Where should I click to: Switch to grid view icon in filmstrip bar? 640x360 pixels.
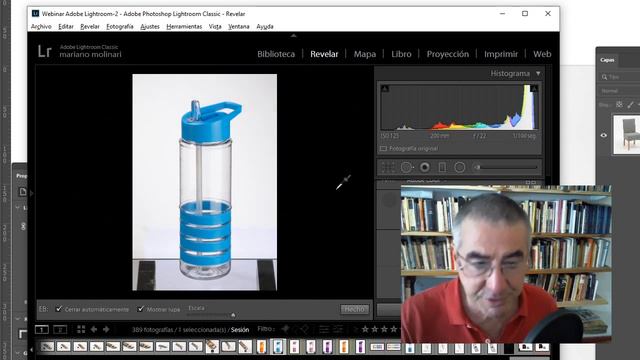pyautogui.click(x=81, y=329)
